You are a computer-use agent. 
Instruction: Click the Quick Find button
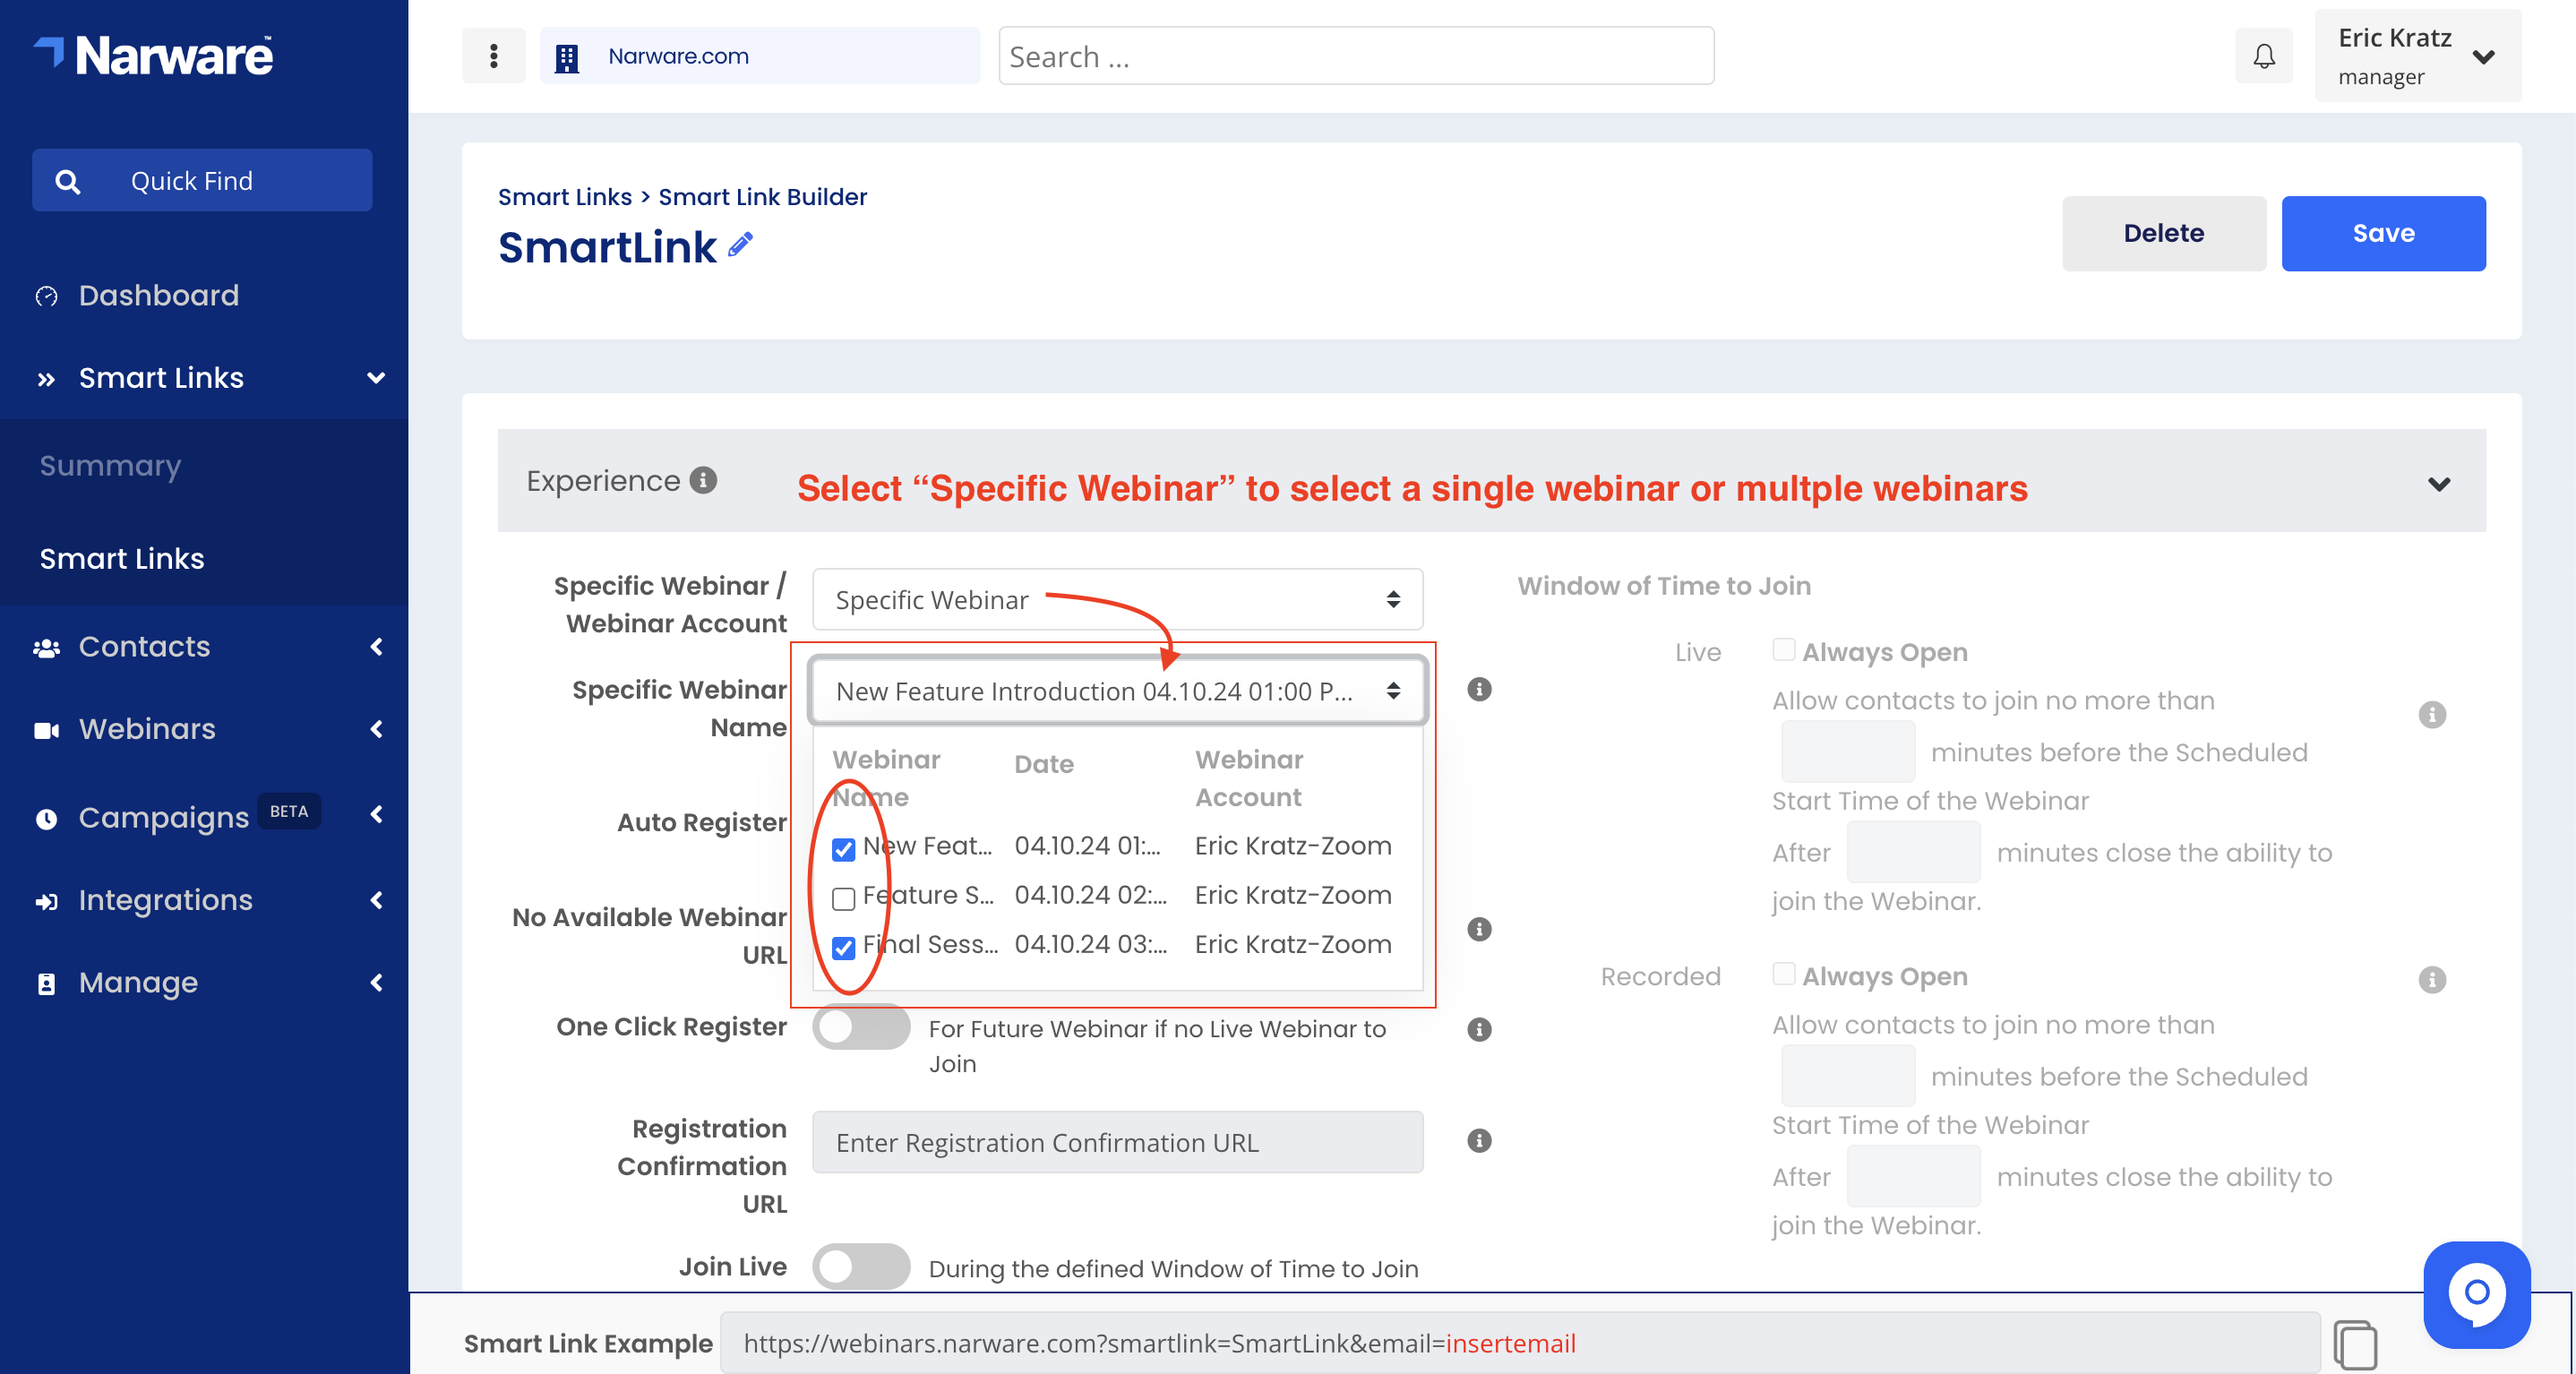202,180
